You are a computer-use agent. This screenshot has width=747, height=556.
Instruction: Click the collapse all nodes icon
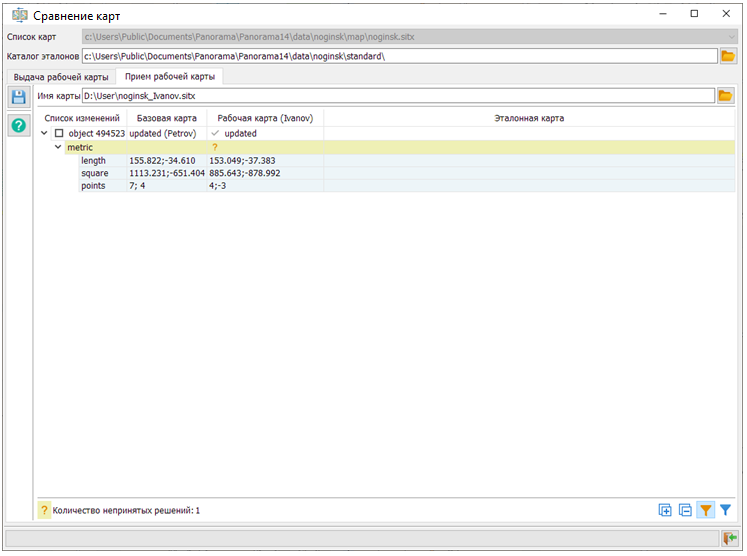685,510
